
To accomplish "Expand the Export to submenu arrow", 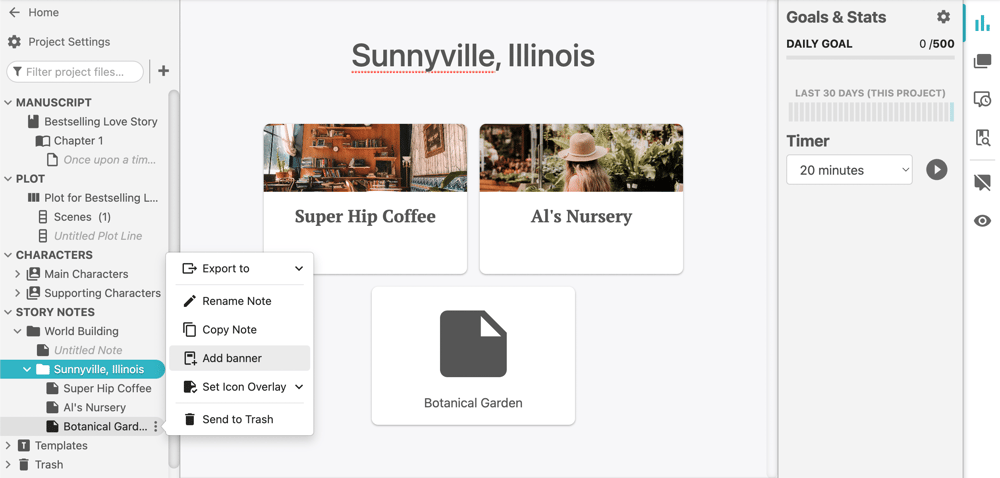I will (298, 268).
